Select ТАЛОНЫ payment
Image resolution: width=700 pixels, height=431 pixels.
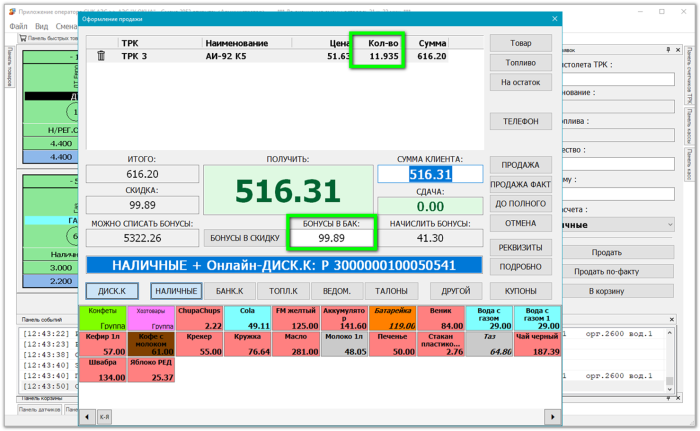(x=391, y=291)
